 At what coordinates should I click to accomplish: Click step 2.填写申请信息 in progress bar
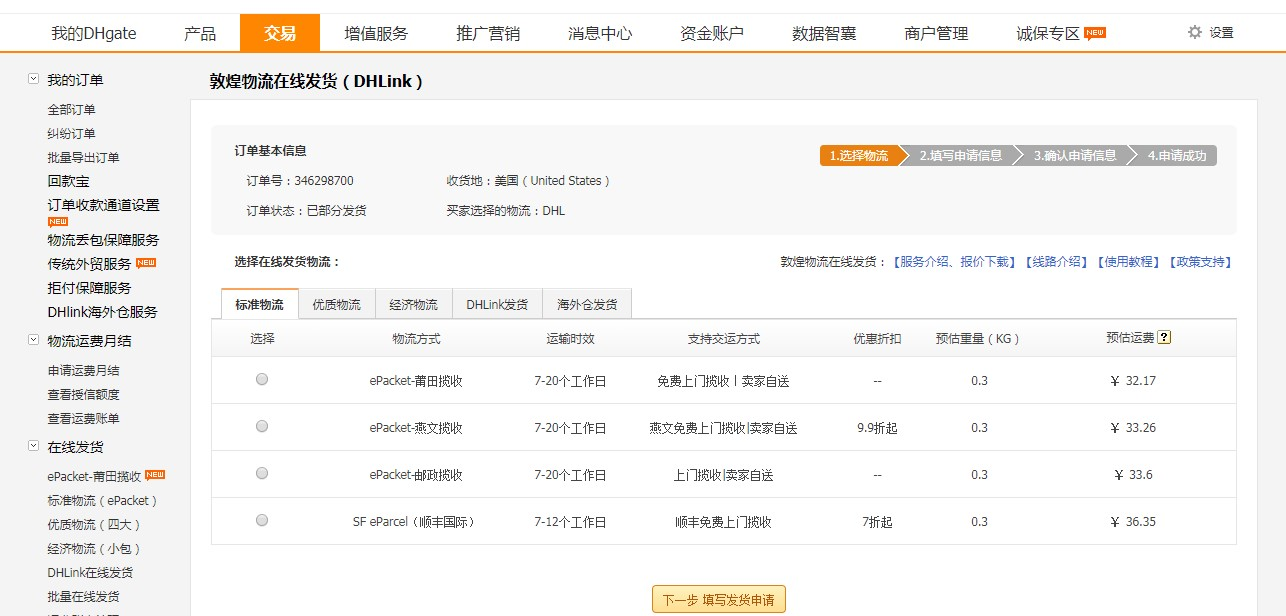(960, 156)
